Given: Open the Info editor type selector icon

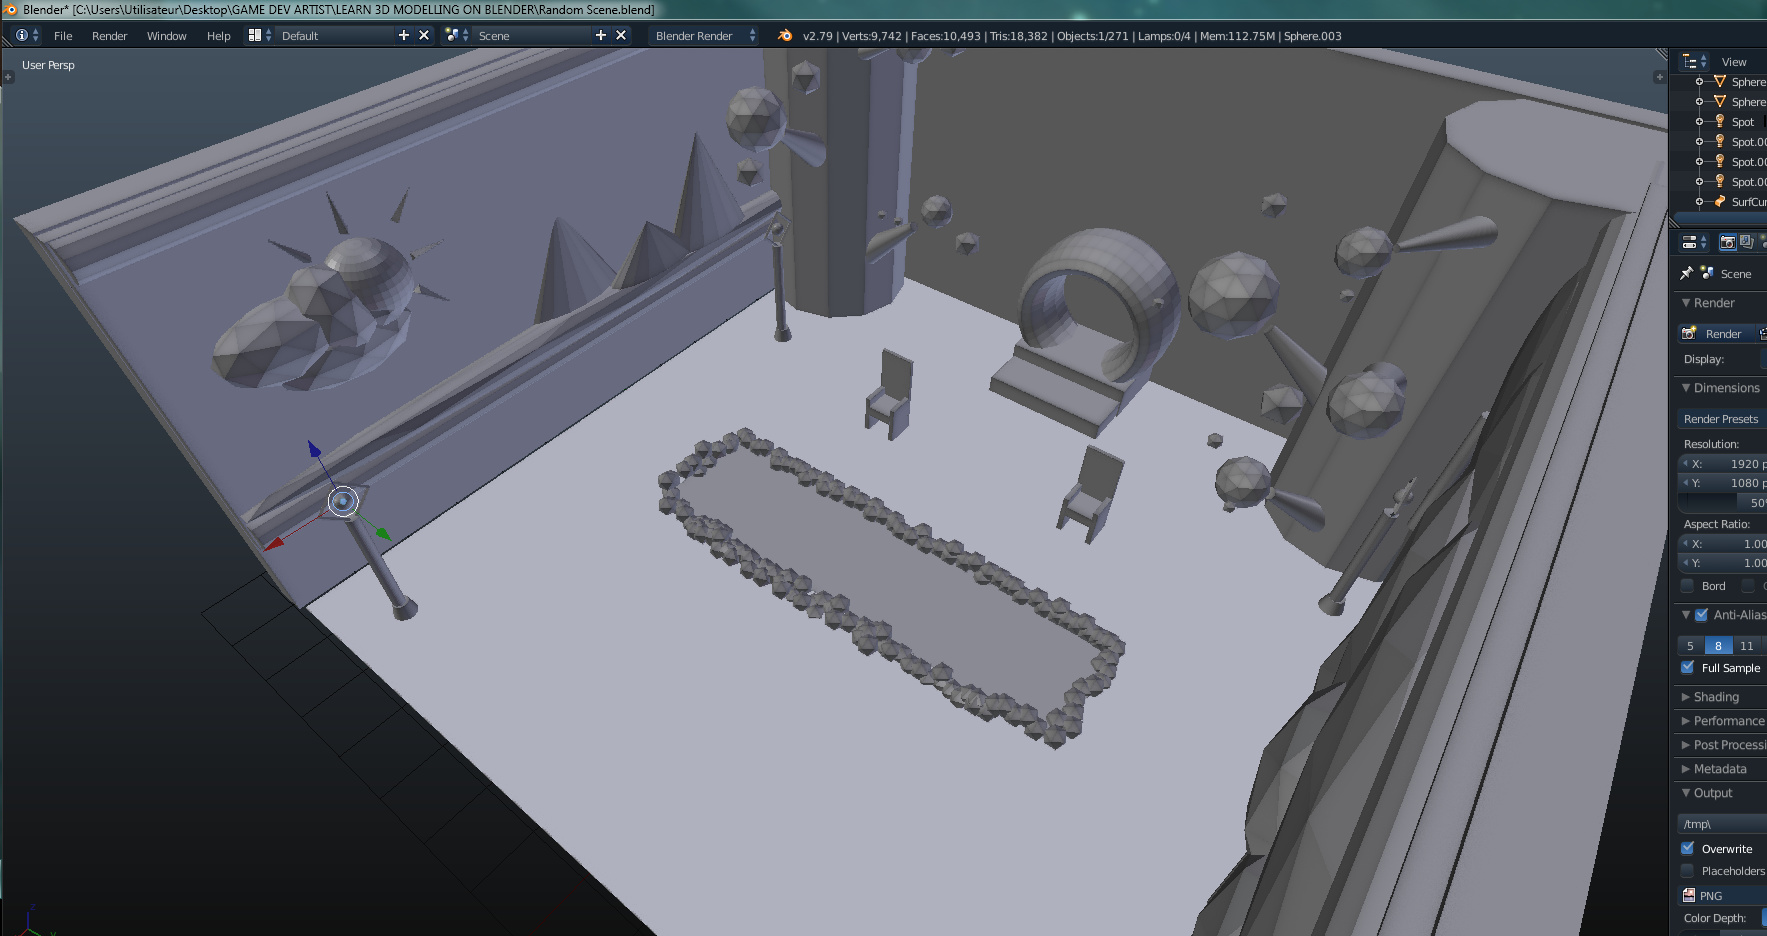Looking at the screenshot, I should point(27,35).
